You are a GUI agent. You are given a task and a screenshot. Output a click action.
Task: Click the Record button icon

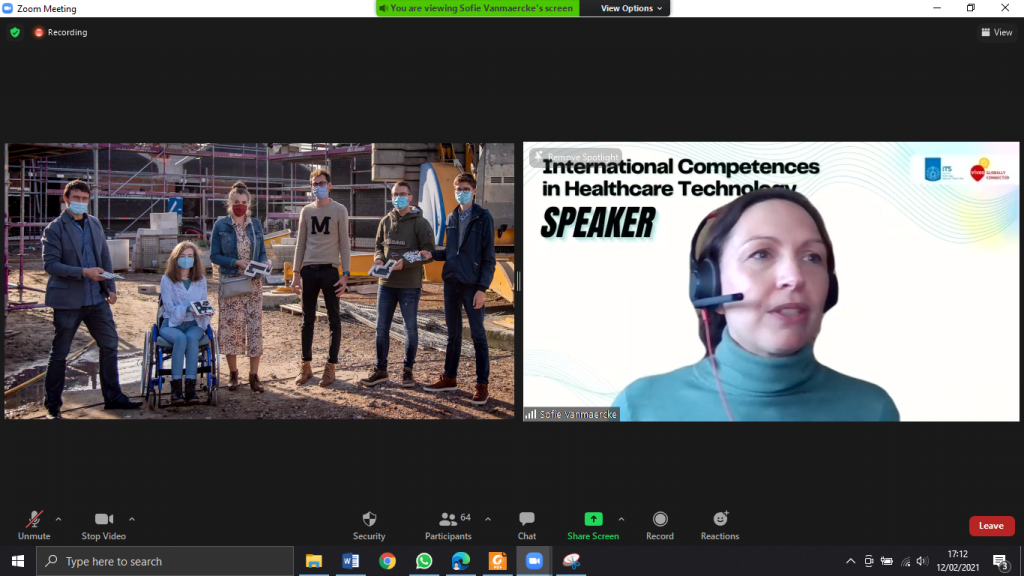click(660, 520)
